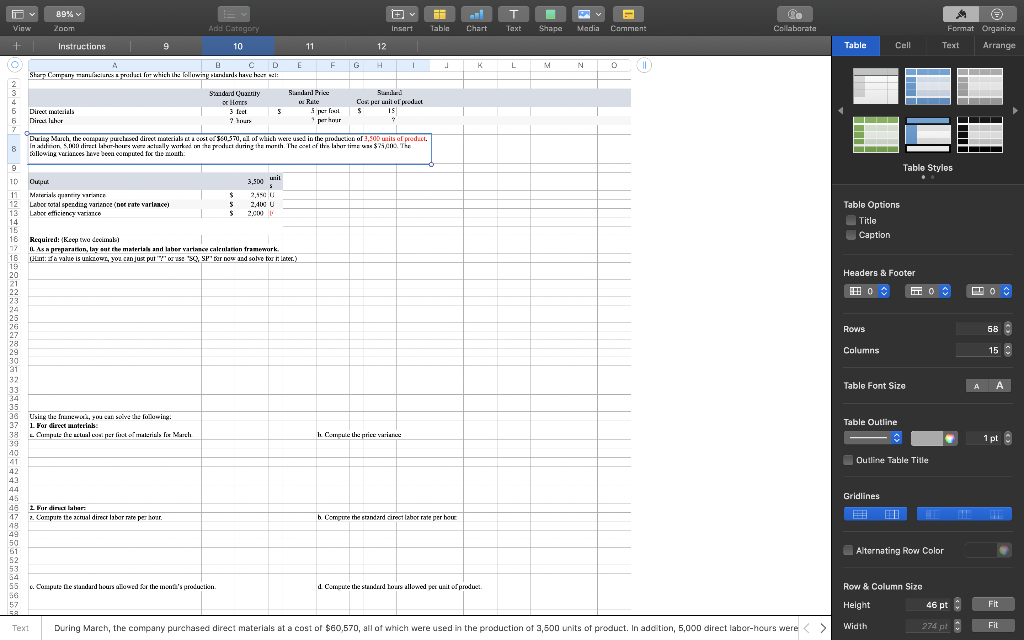
Task: Open the Table Outline style dropdown
Action: pyautogui.click(x=871, y=437)
